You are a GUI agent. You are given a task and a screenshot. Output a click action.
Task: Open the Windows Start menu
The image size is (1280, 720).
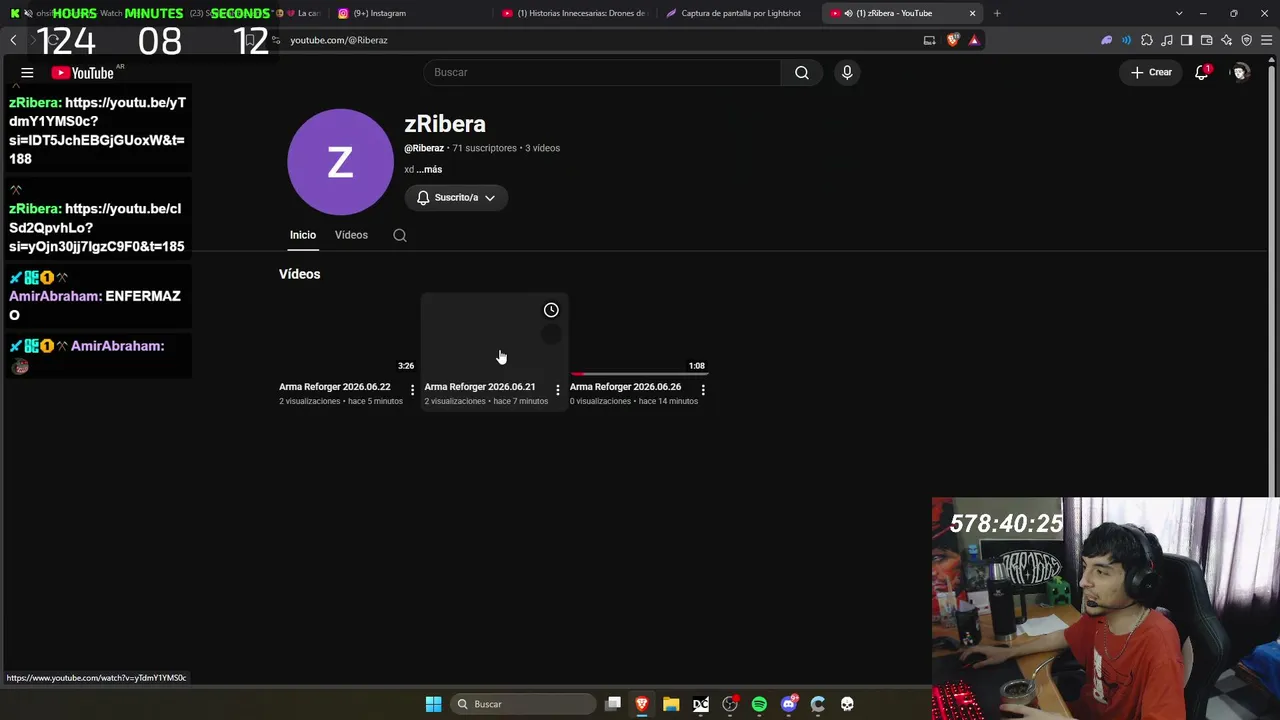(433, 704)
